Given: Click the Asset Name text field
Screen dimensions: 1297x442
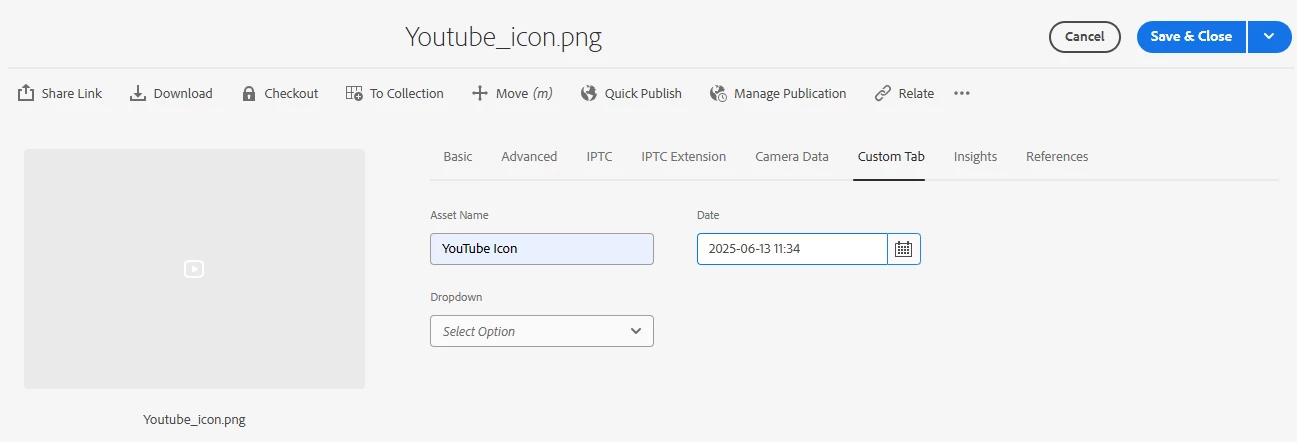Looking at the screenshot, I should pos(542,249).
